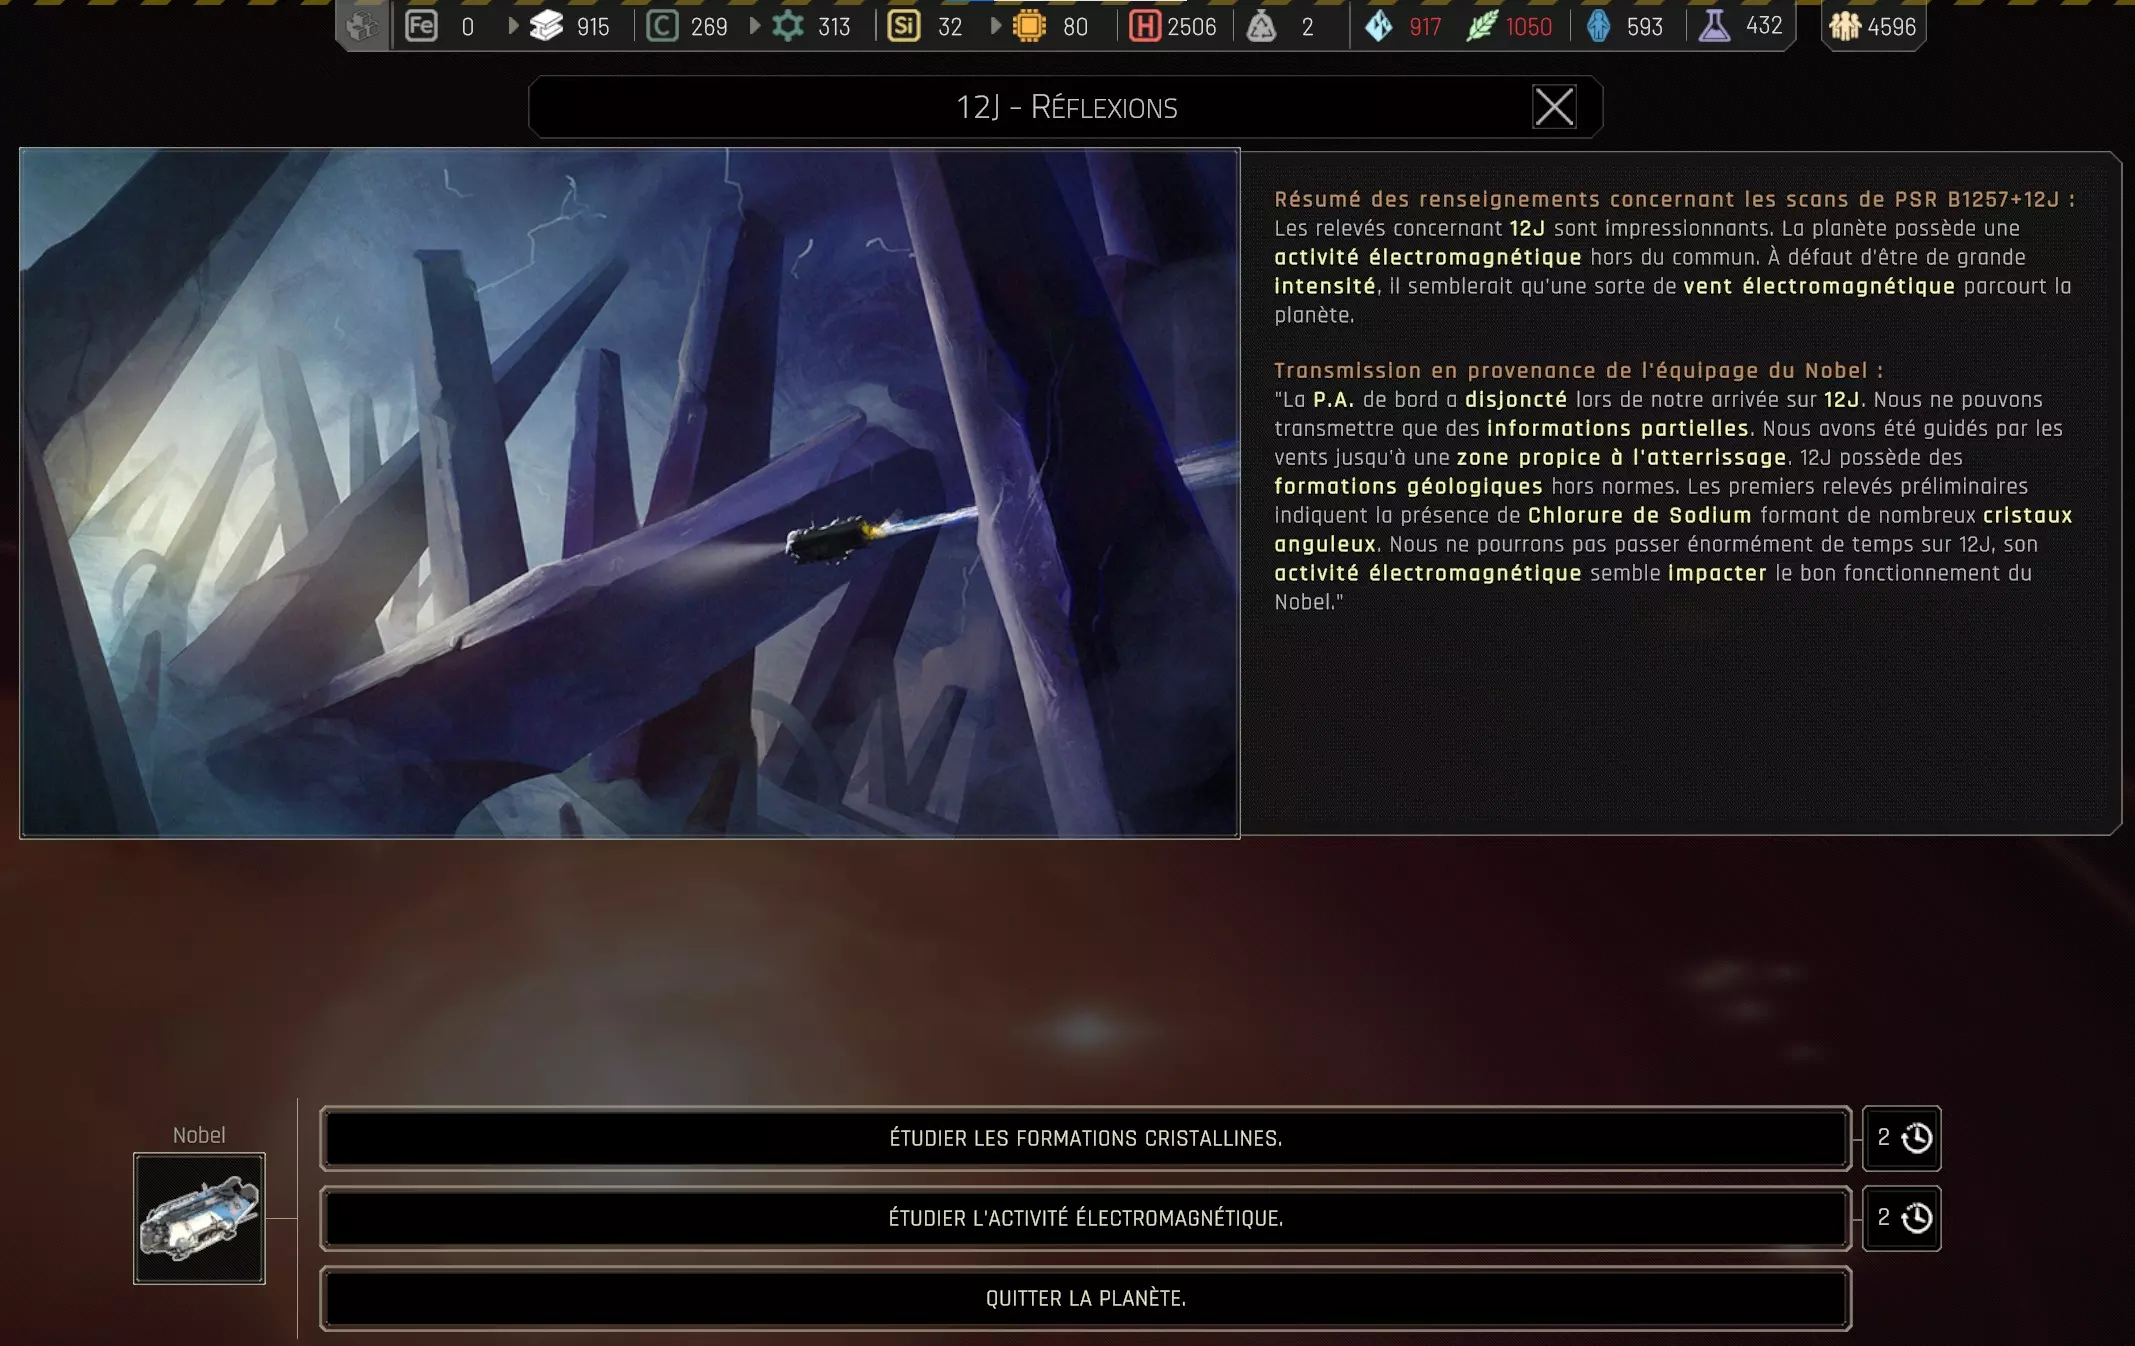Click the population people icon
Screen dimensions: 2135x1346
coord(1844,26)
